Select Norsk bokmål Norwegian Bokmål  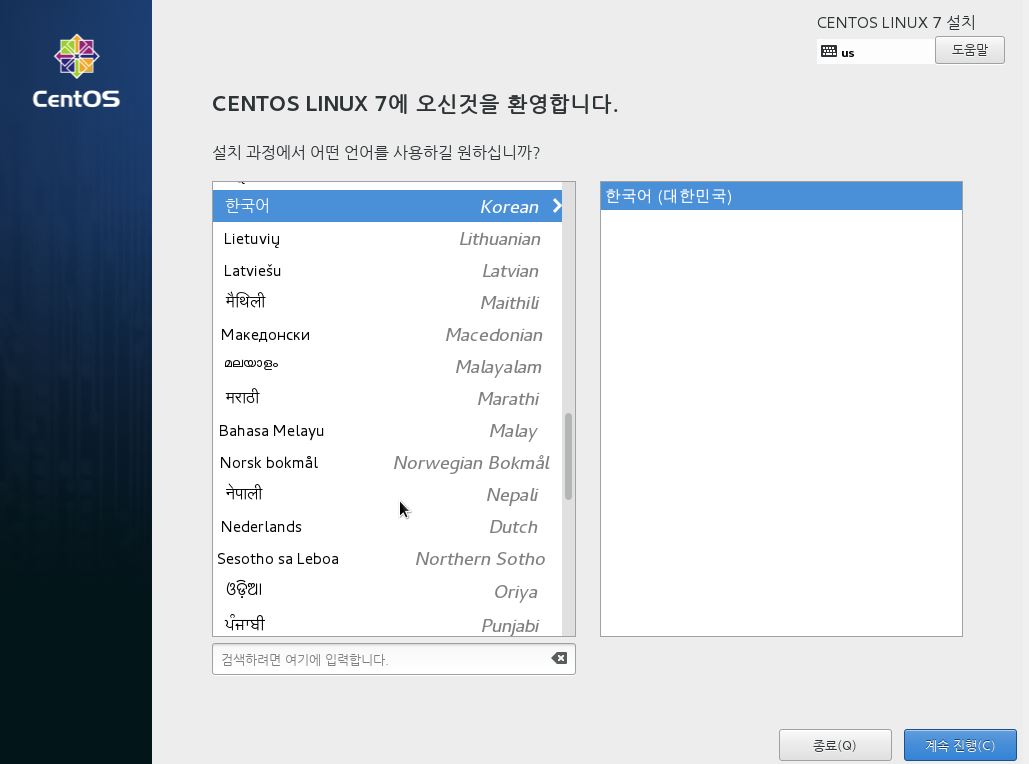[387, 463]
